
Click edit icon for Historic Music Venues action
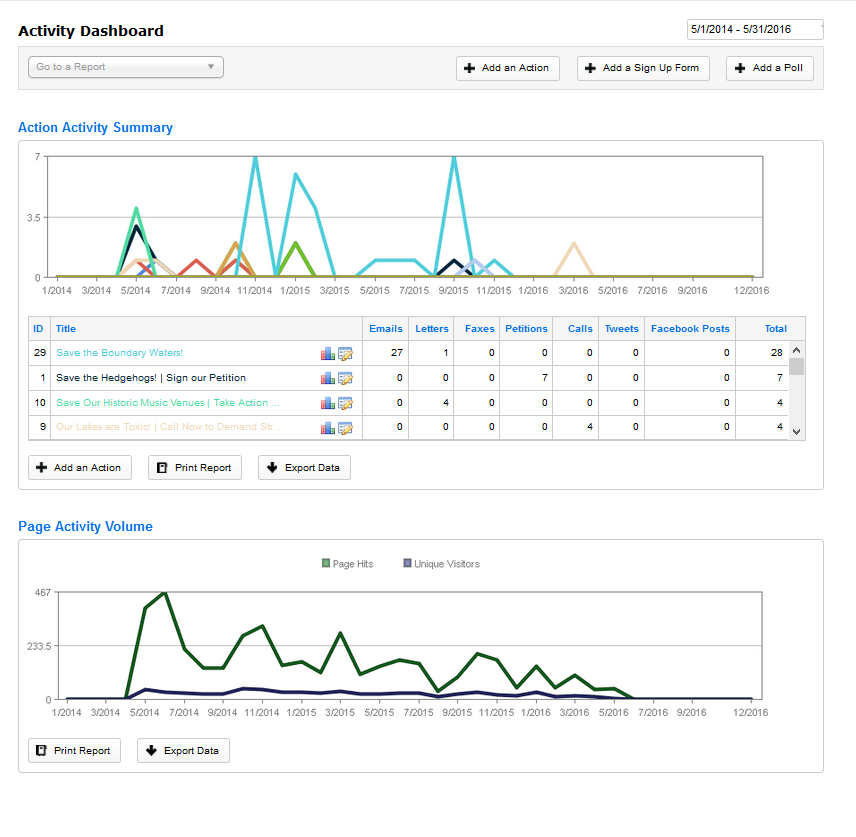point(345,403)
